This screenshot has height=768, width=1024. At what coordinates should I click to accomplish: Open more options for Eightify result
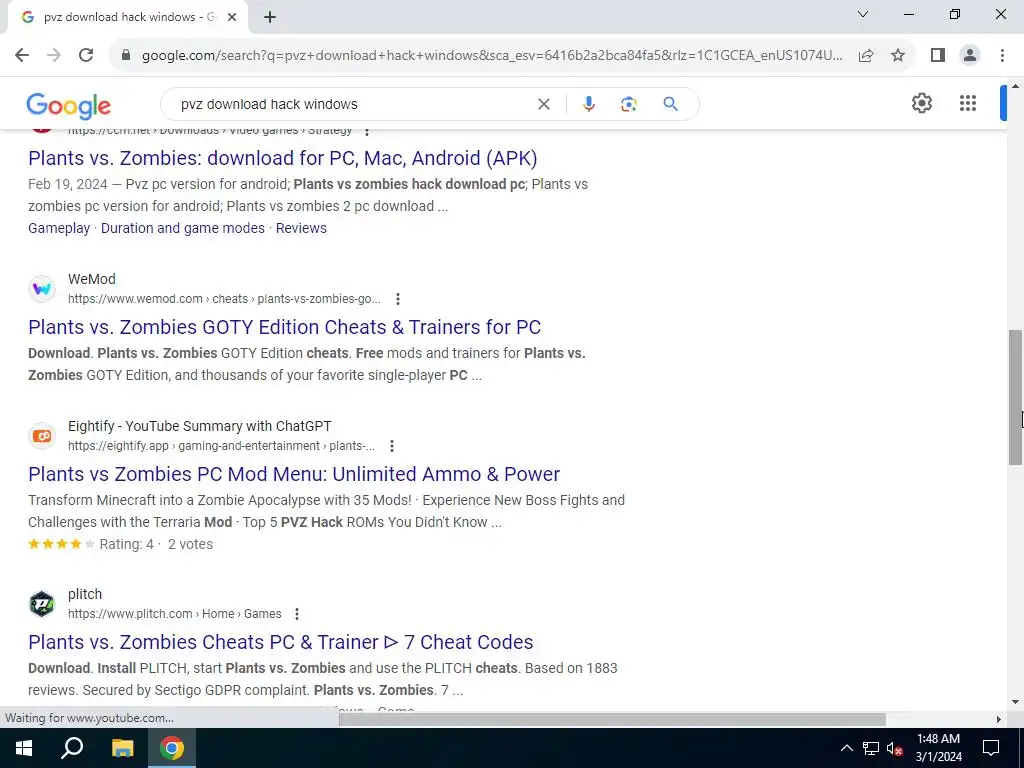coord(392,446)
